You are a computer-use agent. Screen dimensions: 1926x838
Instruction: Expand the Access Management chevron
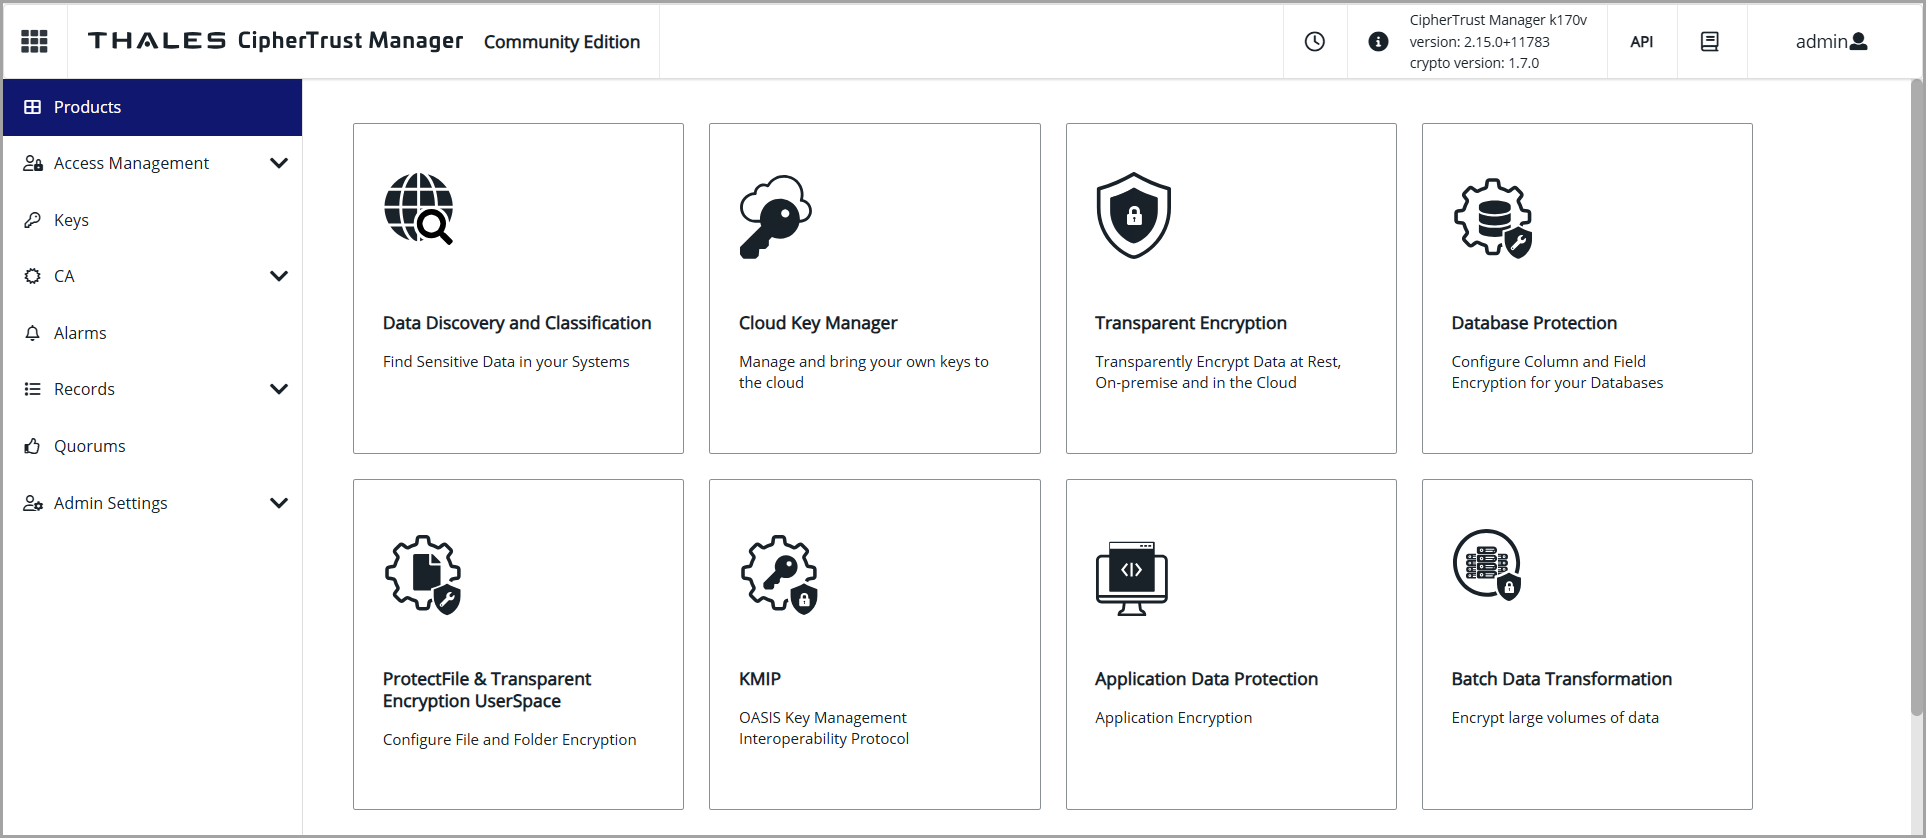279,163
